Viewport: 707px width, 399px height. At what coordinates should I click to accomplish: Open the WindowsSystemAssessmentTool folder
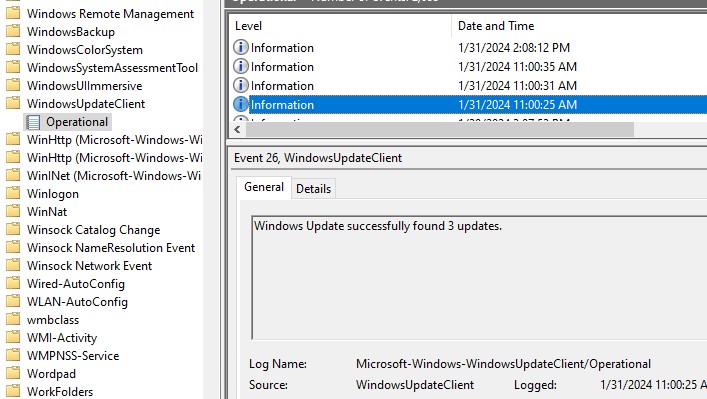pyautogui.click(x=112, y=68)
